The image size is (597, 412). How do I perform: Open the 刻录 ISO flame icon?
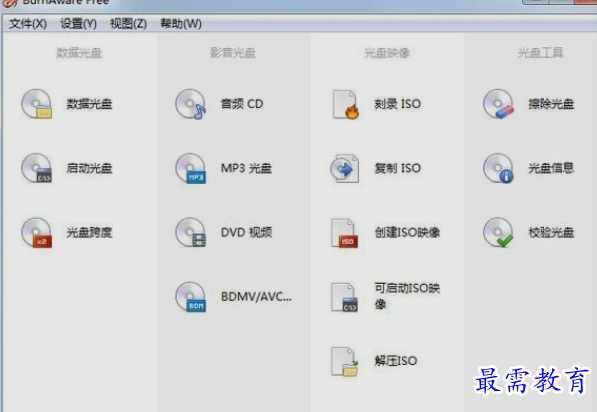345,104
